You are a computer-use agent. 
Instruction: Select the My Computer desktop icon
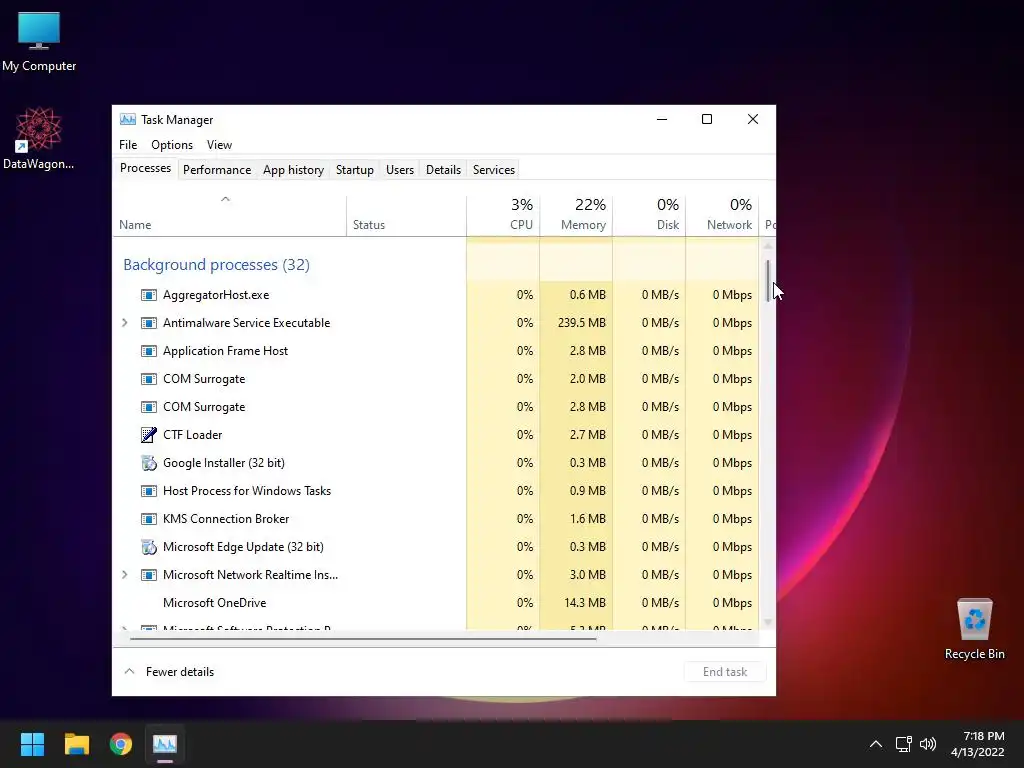(x=39, y=42)
